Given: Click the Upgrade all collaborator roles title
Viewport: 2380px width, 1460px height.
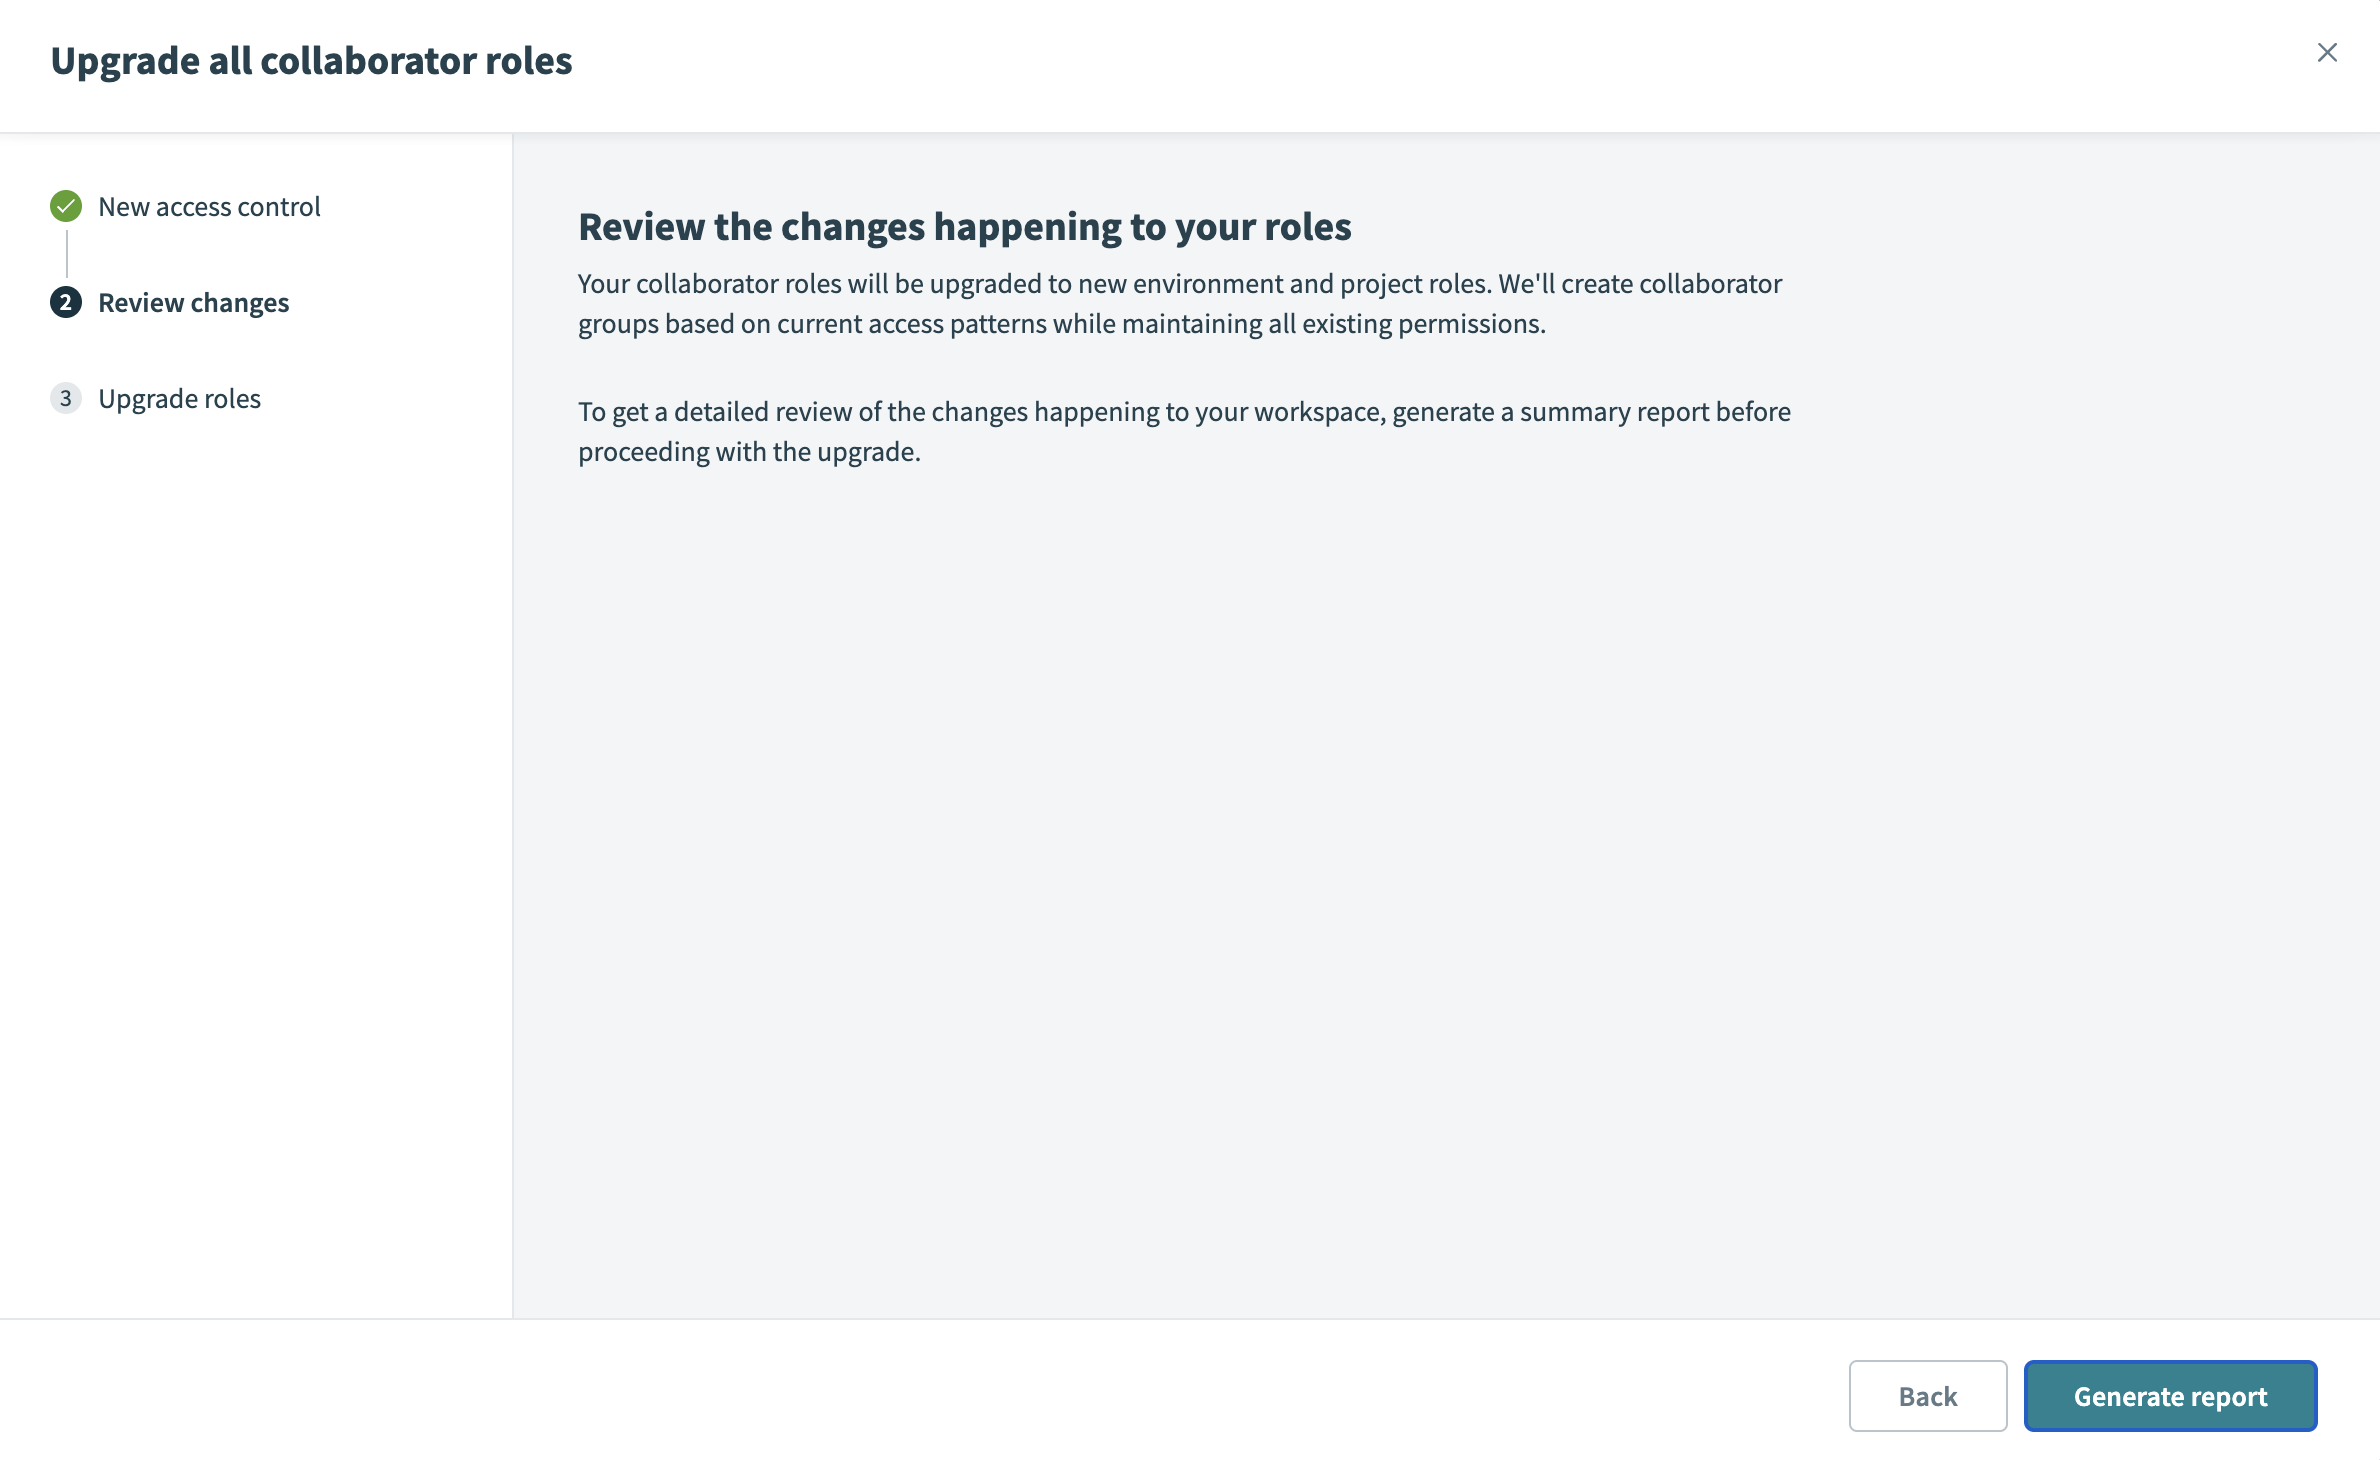Looking at the screenshot, I should [x=312, y=60].
